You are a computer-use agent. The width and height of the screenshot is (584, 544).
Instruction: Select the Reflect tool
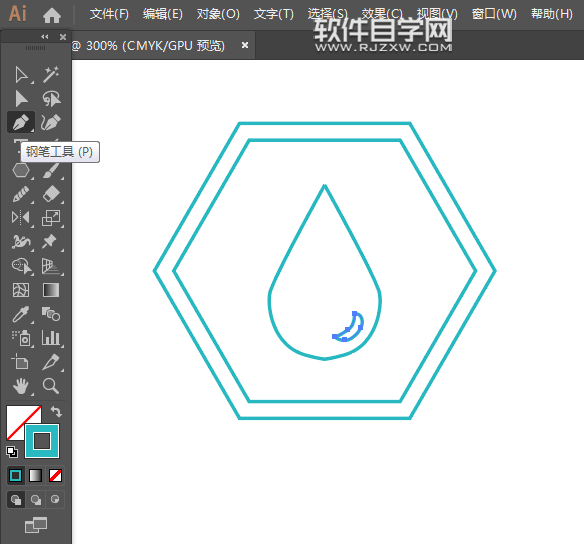(21, 217)
